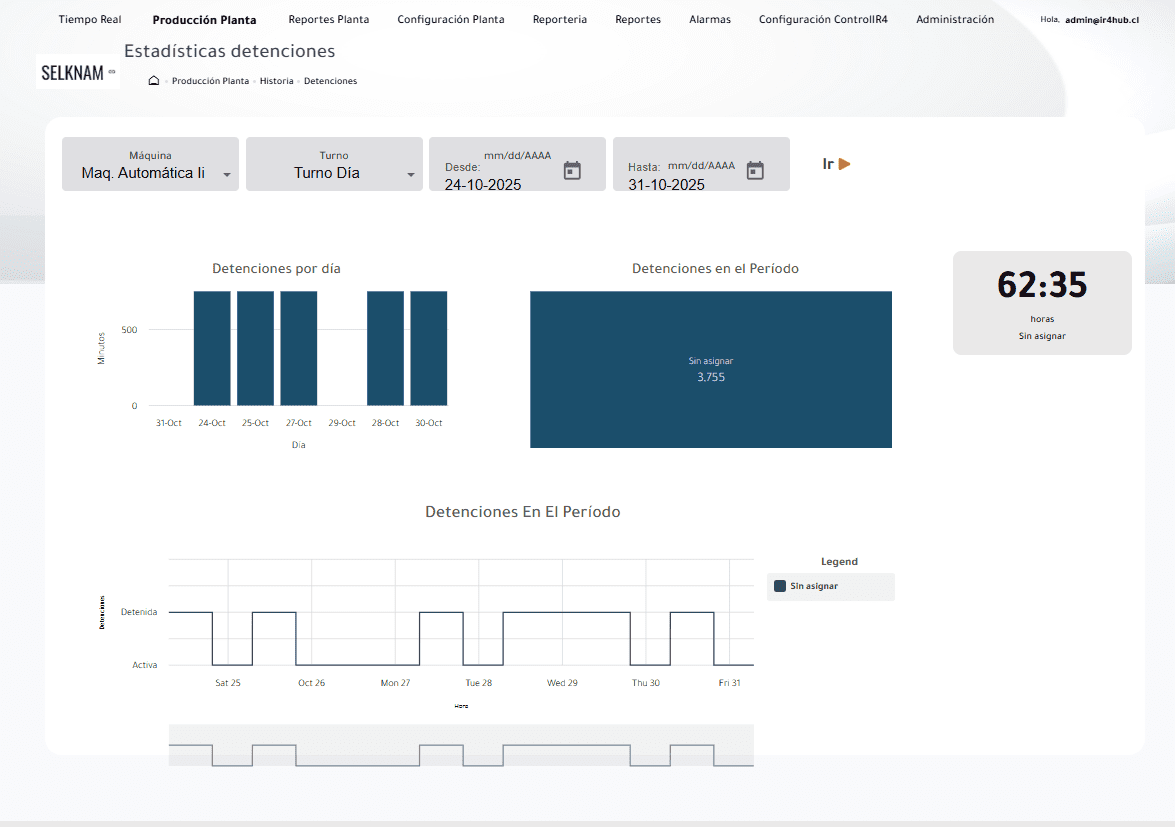Open the Desde date calendar icon
This screenshot has height=827, width=1175.
click(572, 170)
